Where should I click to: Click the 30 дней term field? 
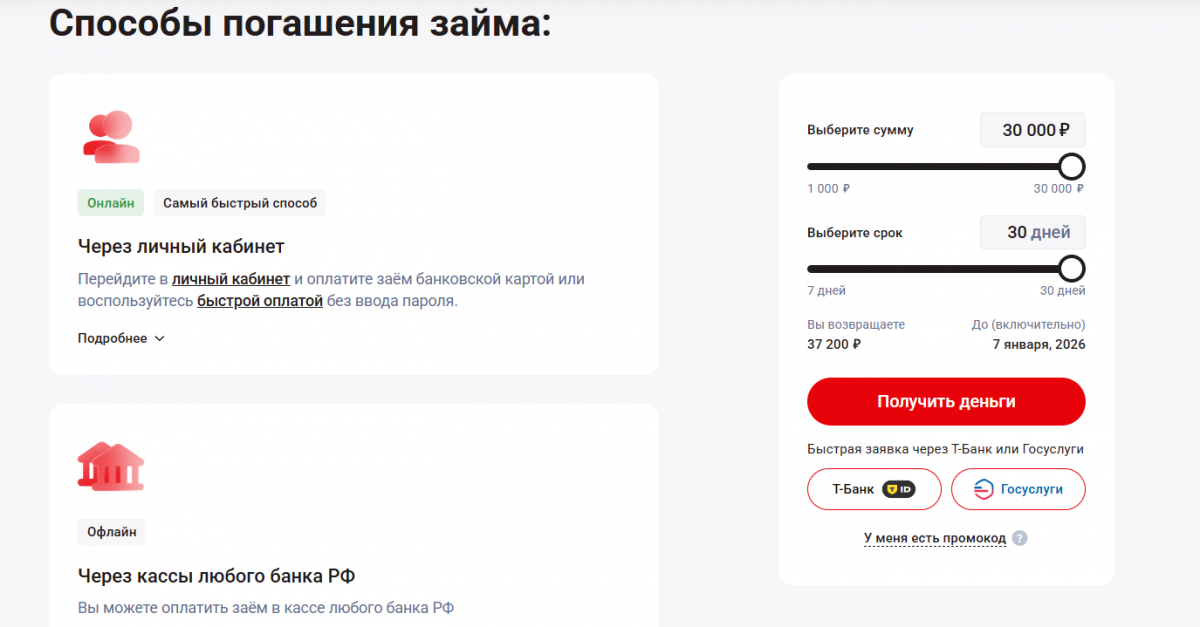(1032, 232)
